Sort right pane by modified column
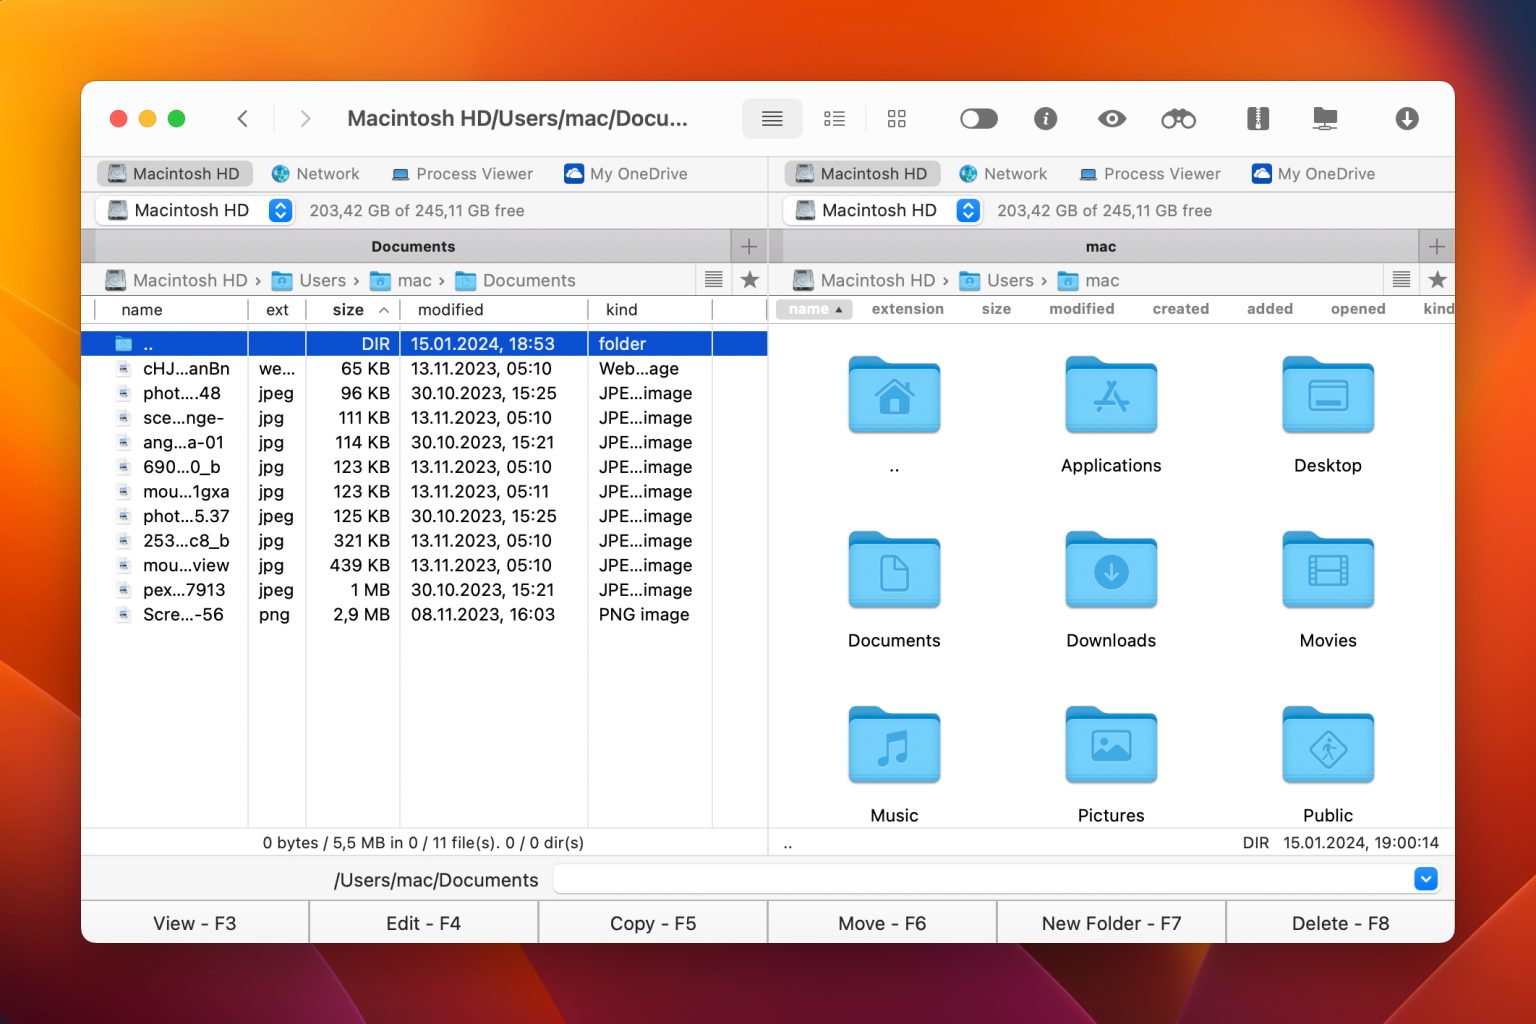The height and width of the screenshot is (1024, 1536). point(1081,309)
